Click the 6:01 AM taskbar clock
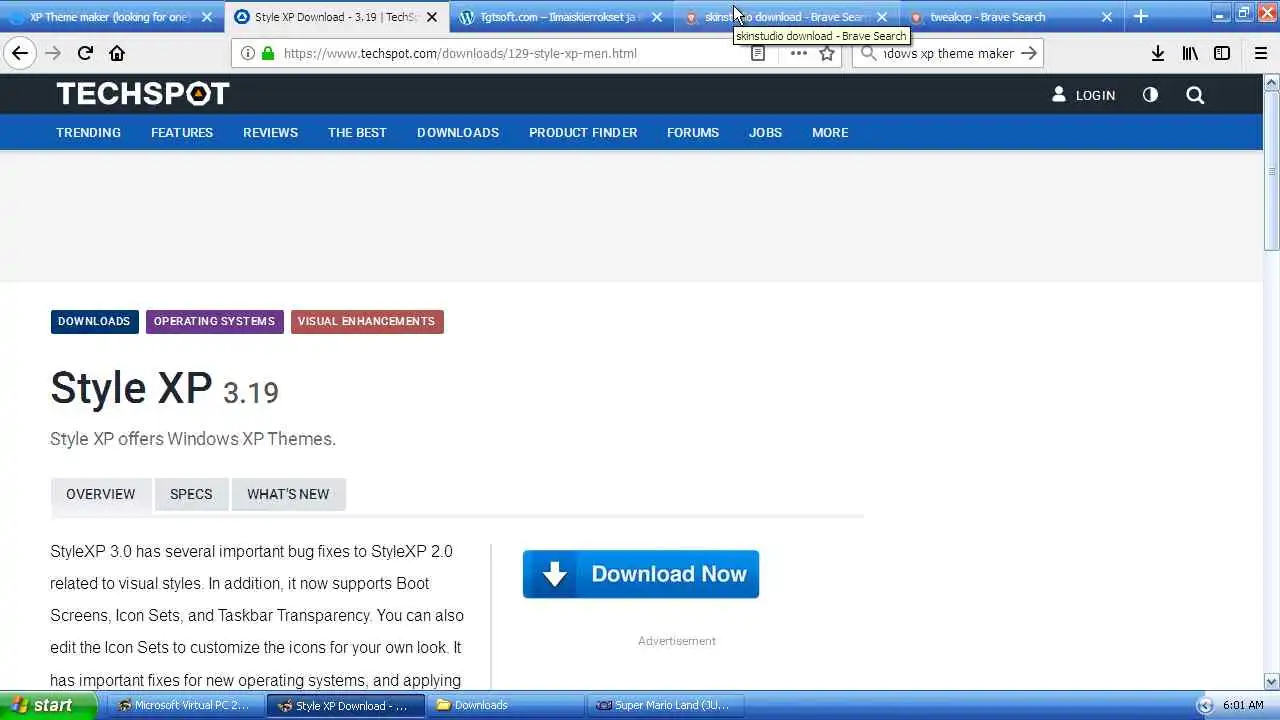This screenshot has width=1280, height=720. (x=1243, y=705)
